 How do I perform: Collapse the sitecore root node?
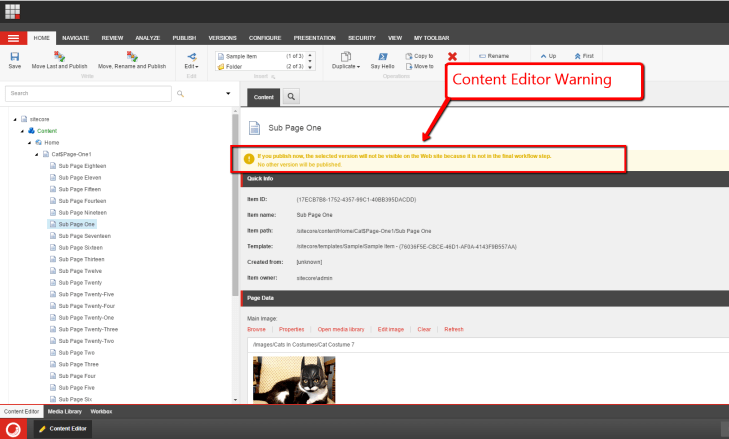pos(15,120)
